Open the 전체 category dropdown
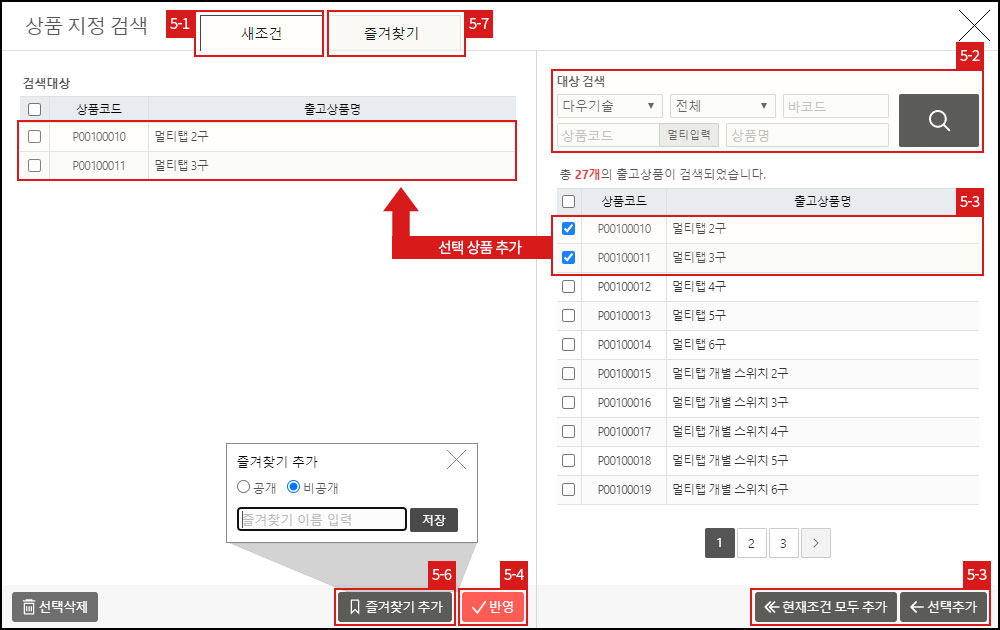Screen dimensions: 1000x630 722,105
